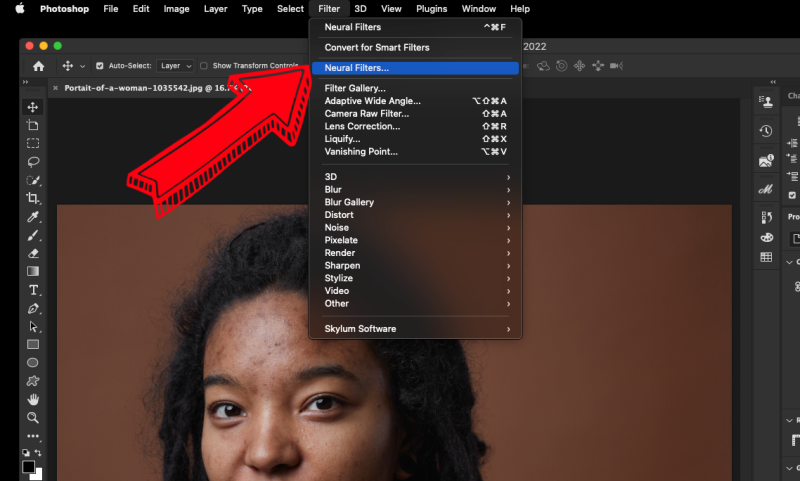Swap foreground and background colors
800x481 pixels.
tap(38, 452)
